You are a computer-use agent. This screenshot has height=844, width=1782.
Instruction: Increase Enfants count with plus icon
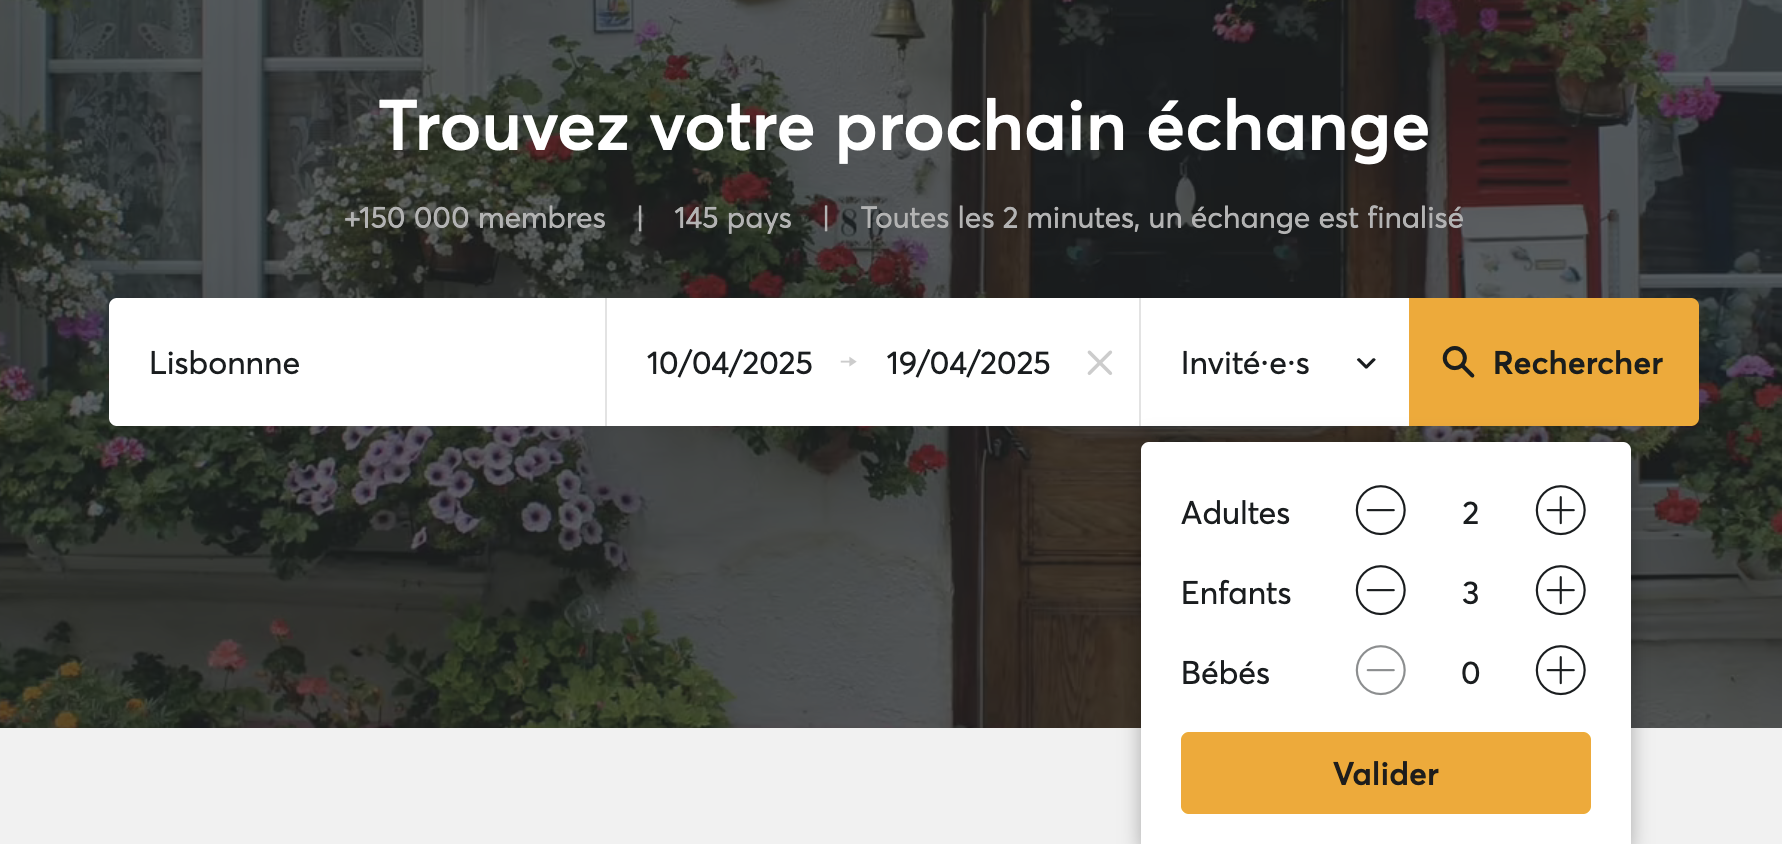(x=1560, y=591)
